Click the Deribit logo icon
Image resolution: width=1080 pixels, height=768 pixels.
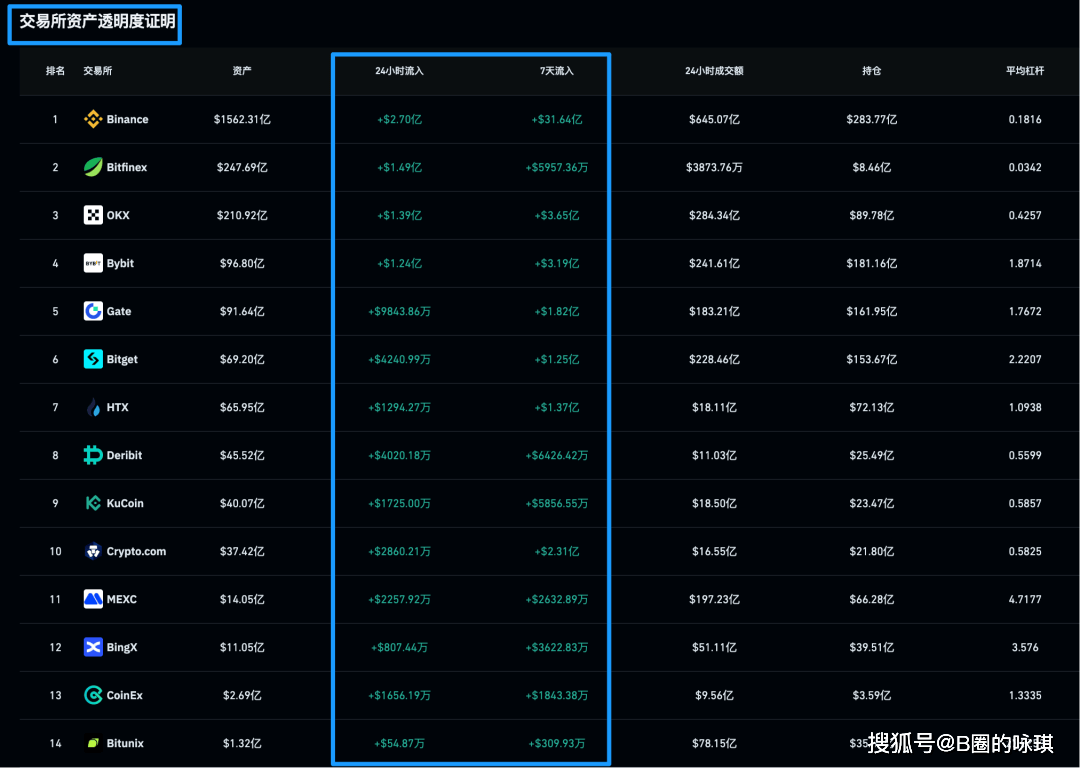pyautogui.click(x=93, y=455)
